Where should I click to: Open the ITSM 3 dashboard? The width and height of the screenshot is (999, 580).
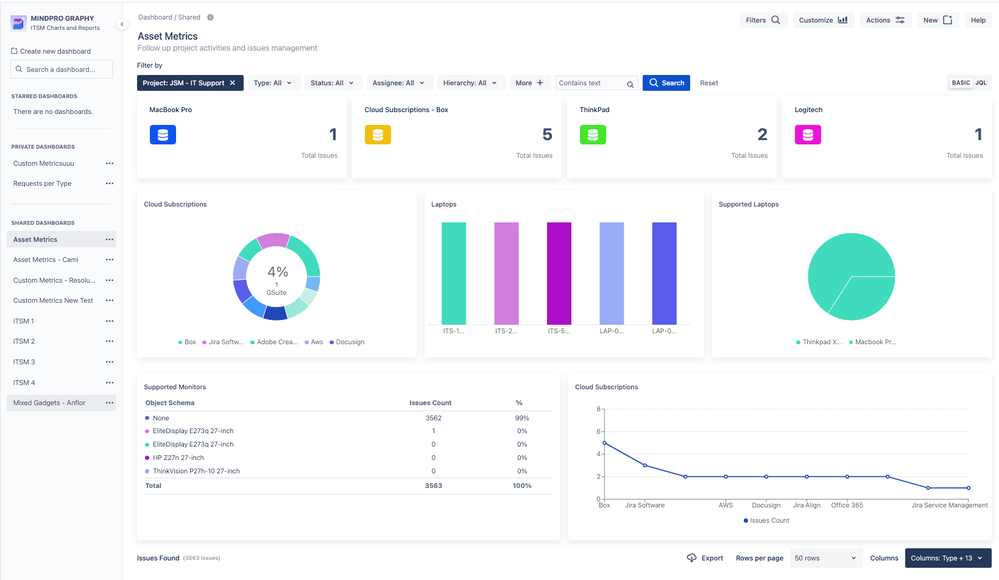(x=24, y=361)
